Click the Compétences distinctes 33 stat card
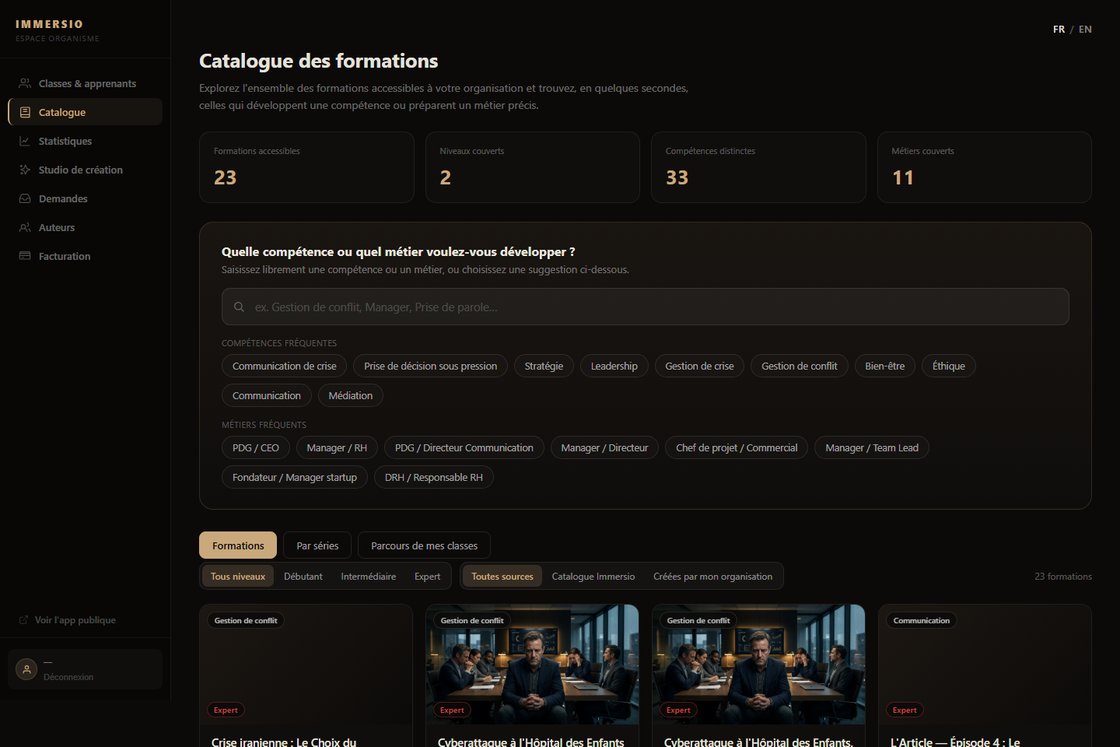Image resolution: width=1120 pixels, height=747 pixels. pos(758,167)
